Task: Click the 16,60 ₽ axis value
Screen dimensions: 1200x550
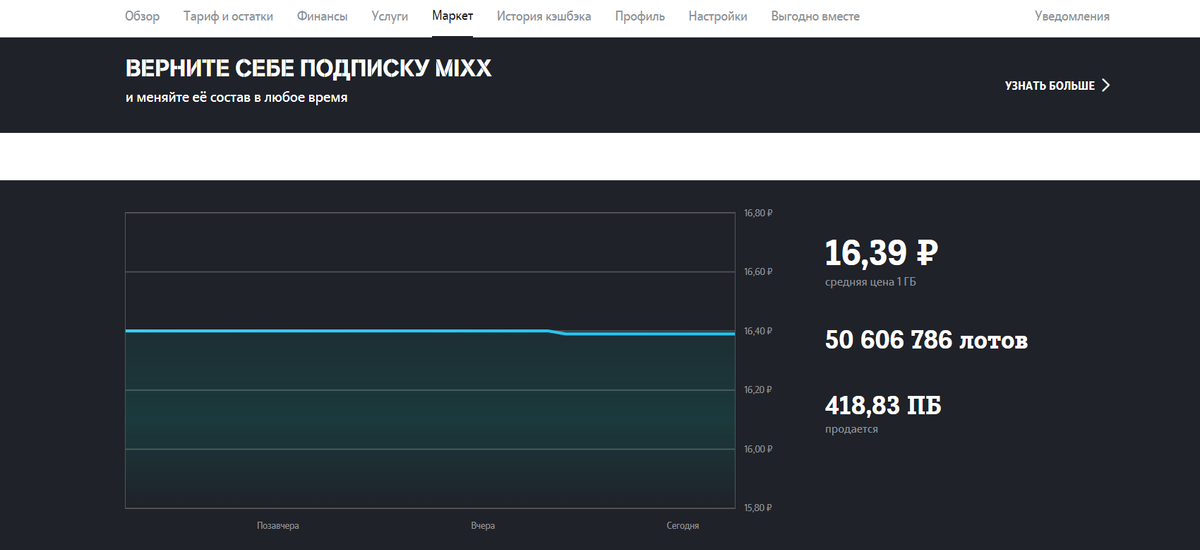Action: [759, 272]
